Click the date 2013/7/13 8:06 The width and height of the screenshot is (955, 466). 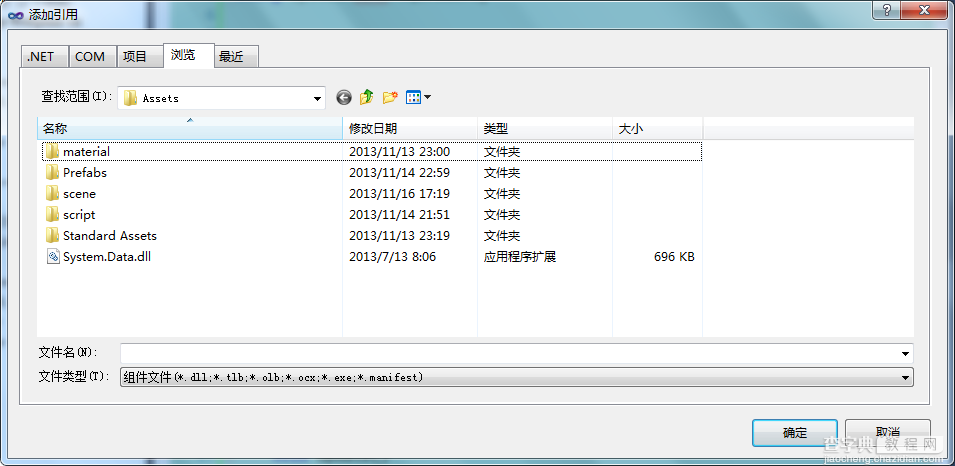tap(392, 256)
